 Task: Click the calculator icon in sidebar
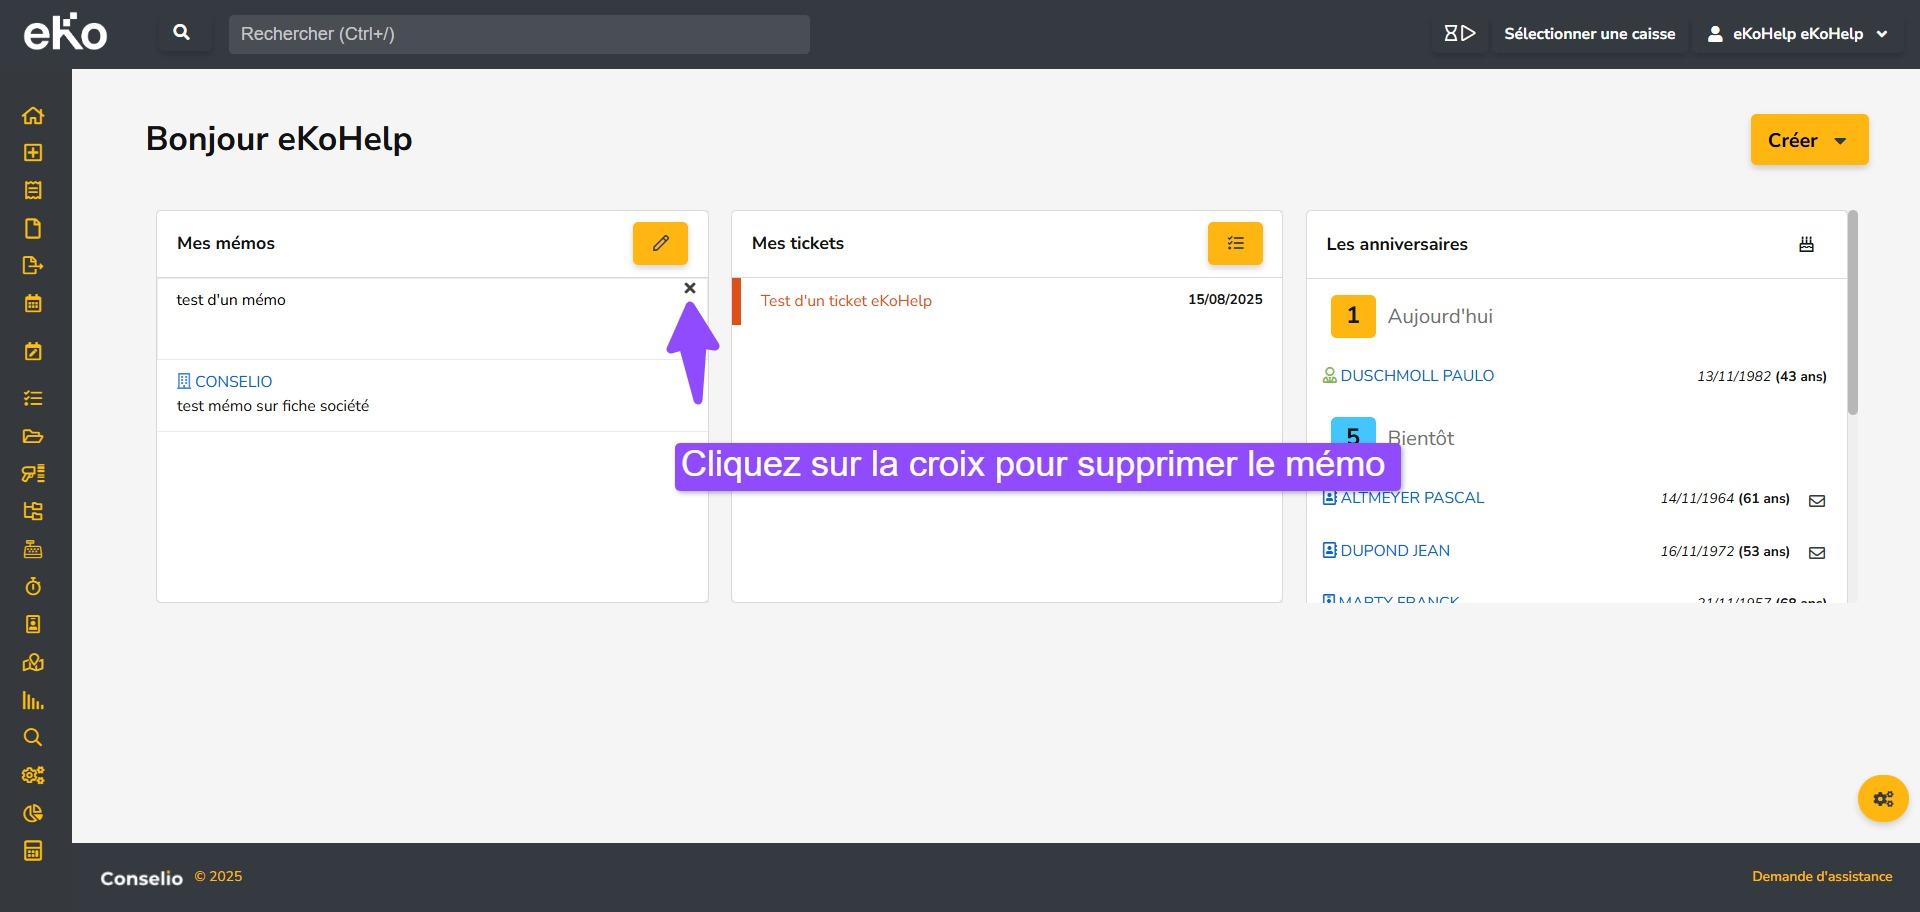[33, 851]
